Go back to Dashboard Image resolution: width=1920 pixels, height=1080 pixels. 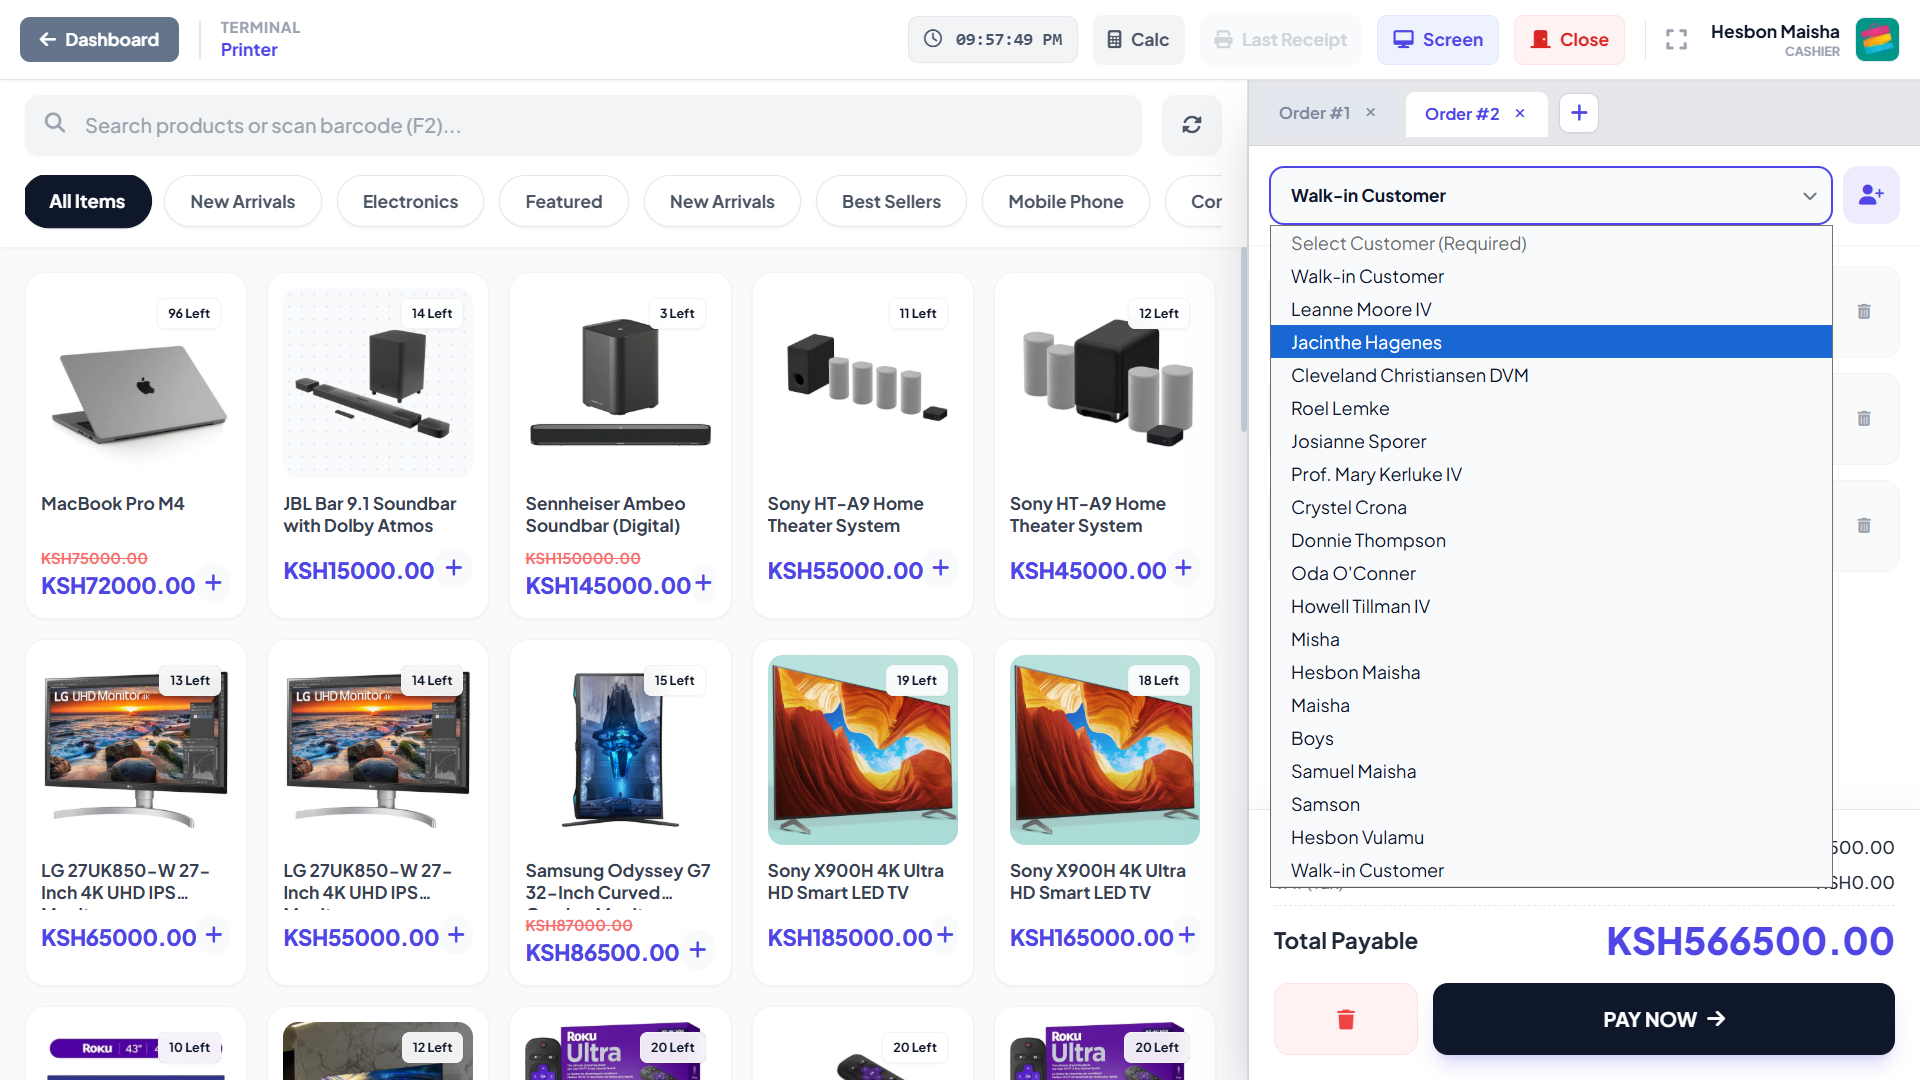pyautogui.click(x=99, y=40)
